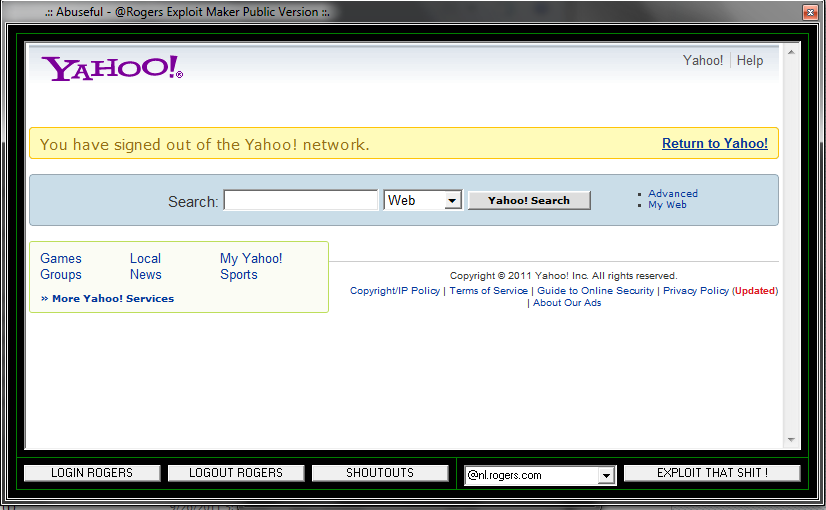This screenshot has height=510, width=826.
Task: Open the My Yahoo! link
Action: click(251, 258)
